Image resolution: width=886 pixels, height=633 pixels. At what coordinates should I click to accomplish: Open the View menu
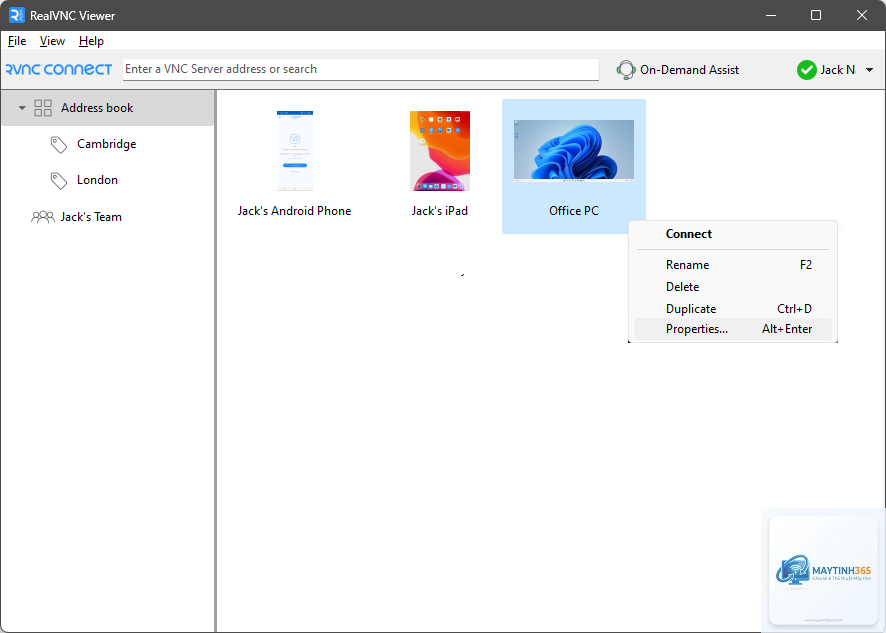pyautogui.click(x=52, y=41)
